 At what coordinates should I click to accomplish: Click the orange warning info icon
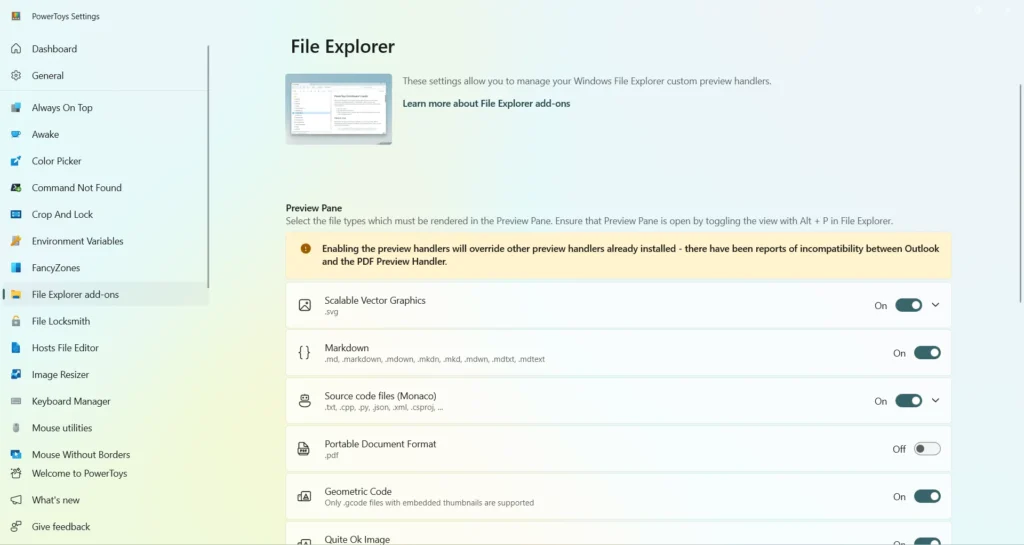coord(305,249)
